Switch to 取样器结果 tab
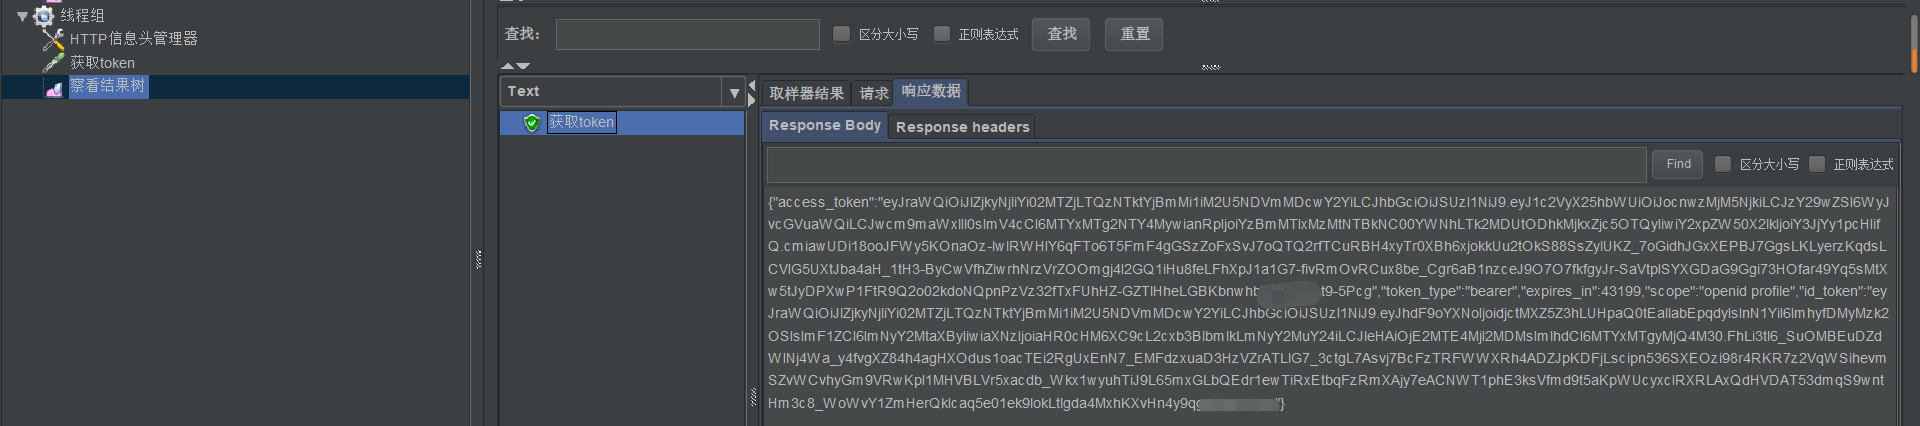Viewport: 1920px width, 426px height. (x=806, y=93)
